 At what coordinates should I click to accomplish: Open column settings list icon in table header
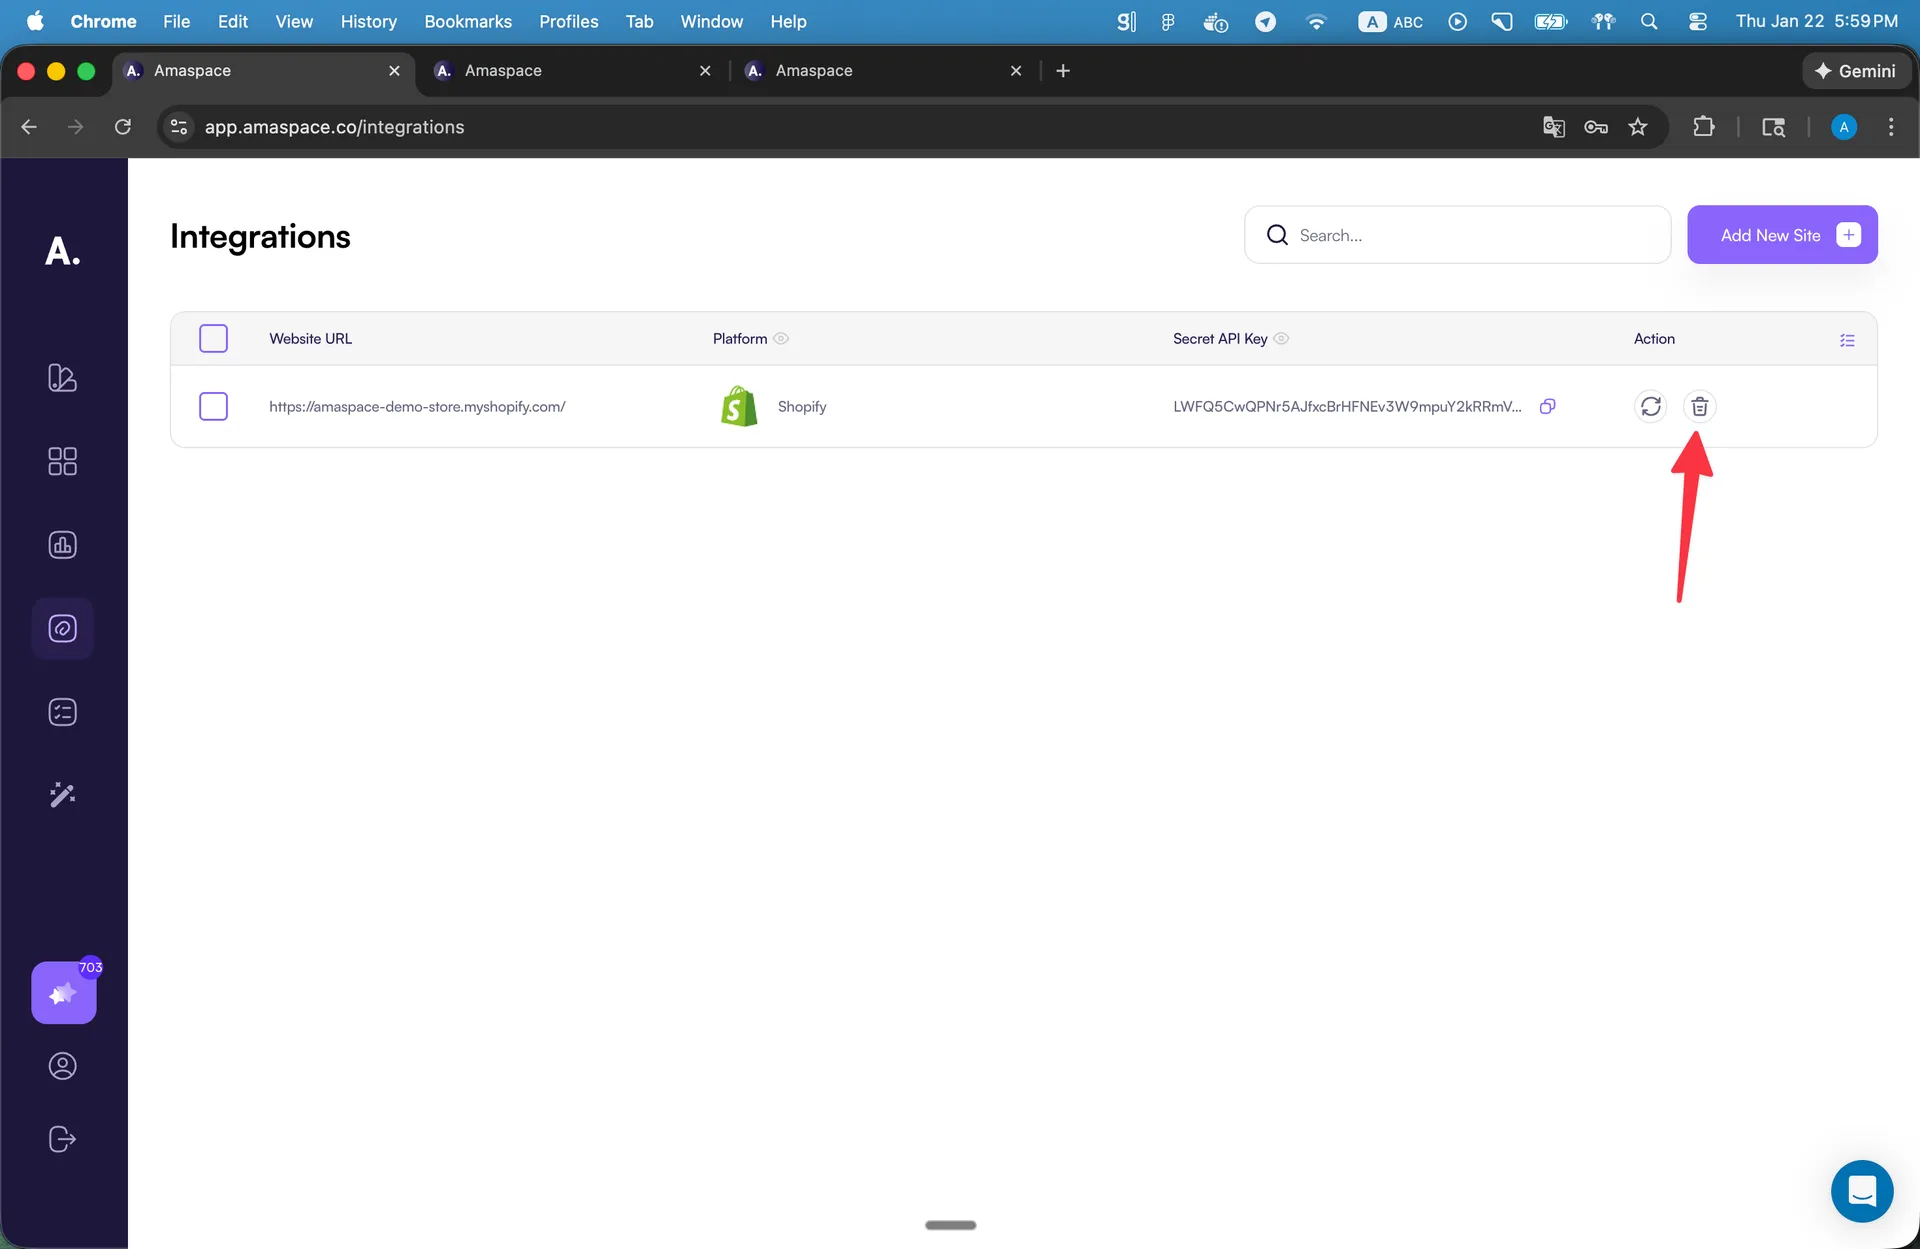(x=1847, y=340)
